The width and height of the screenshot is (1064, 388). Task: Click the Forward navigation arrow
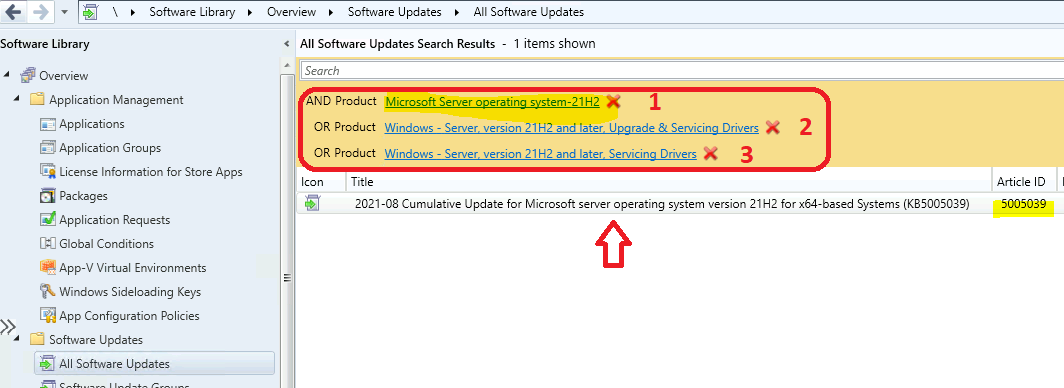[x=40, y=12]
